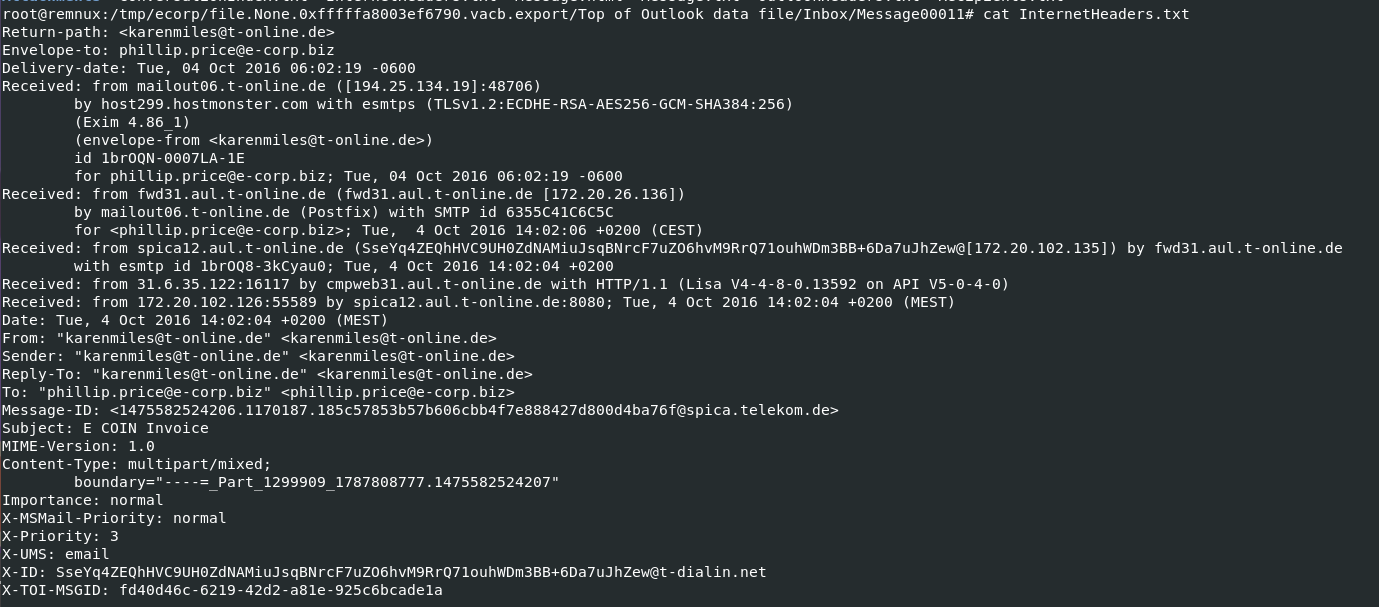Click the Message-ID header value
The height and width of the screenshot is (607, 1379).
tap(474, 410)
